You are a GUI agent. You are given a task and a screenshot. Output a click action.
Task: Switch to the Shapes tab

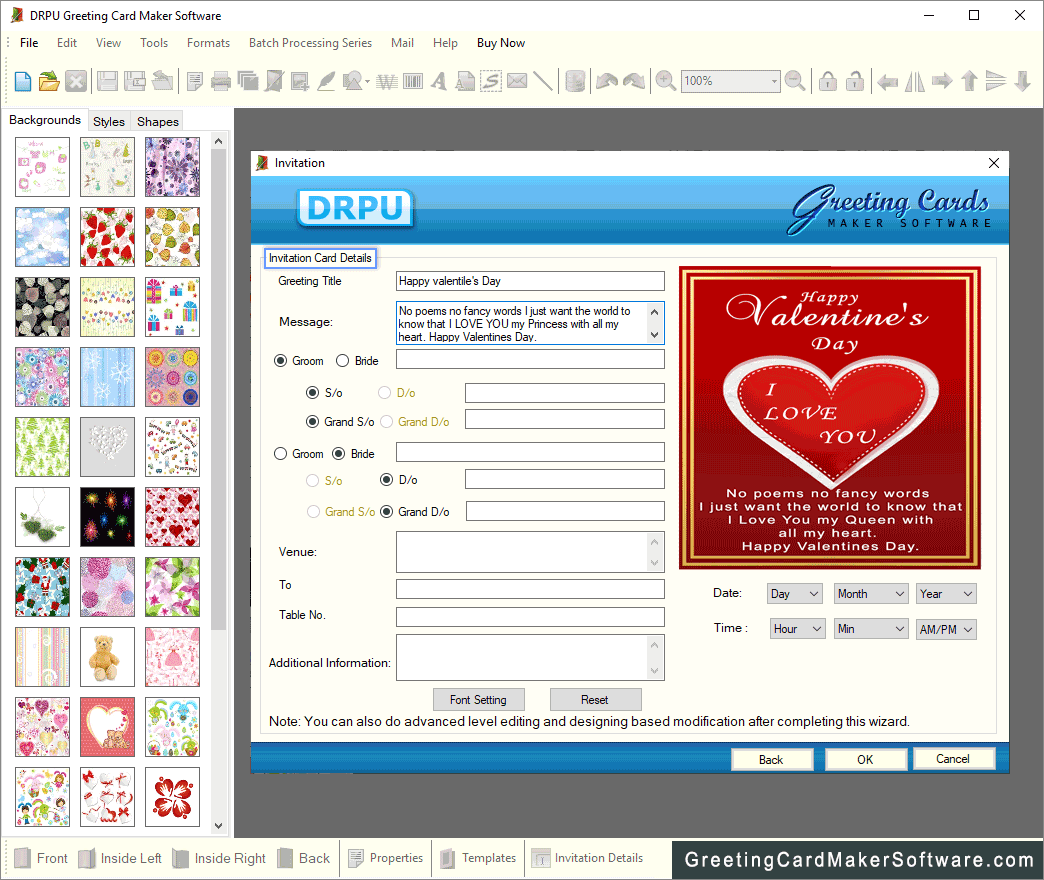pos(158,122)
